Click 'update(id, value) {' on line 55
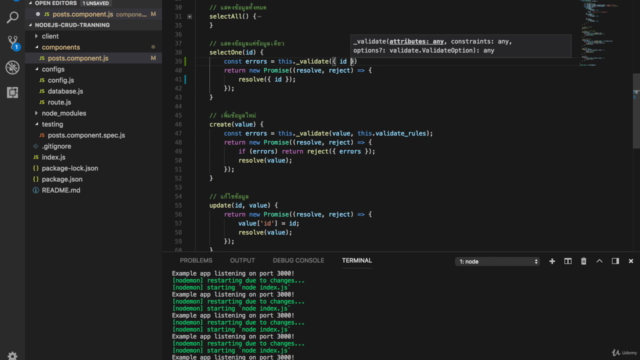This screenshot has width=640, height=360. 244,205
